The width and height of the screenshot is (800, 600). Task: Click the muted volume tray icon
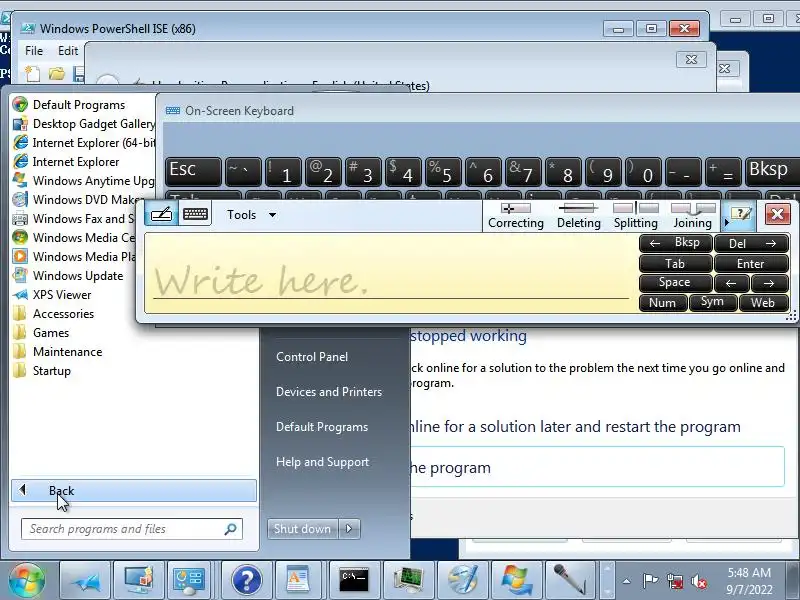(x=698, y=581)
